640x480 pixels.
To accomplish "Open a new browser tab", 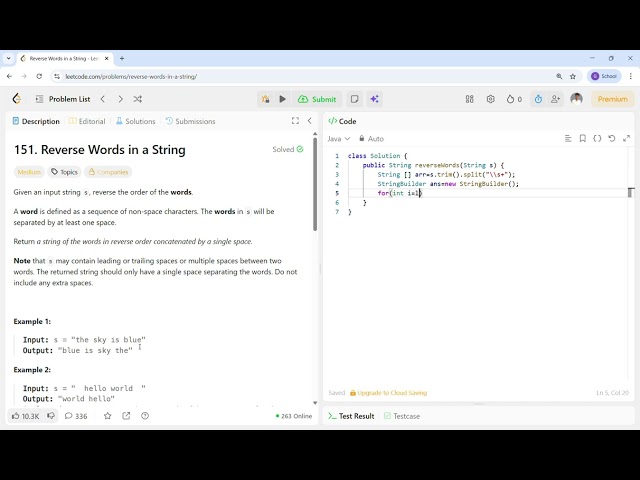I will pos(122,58).
